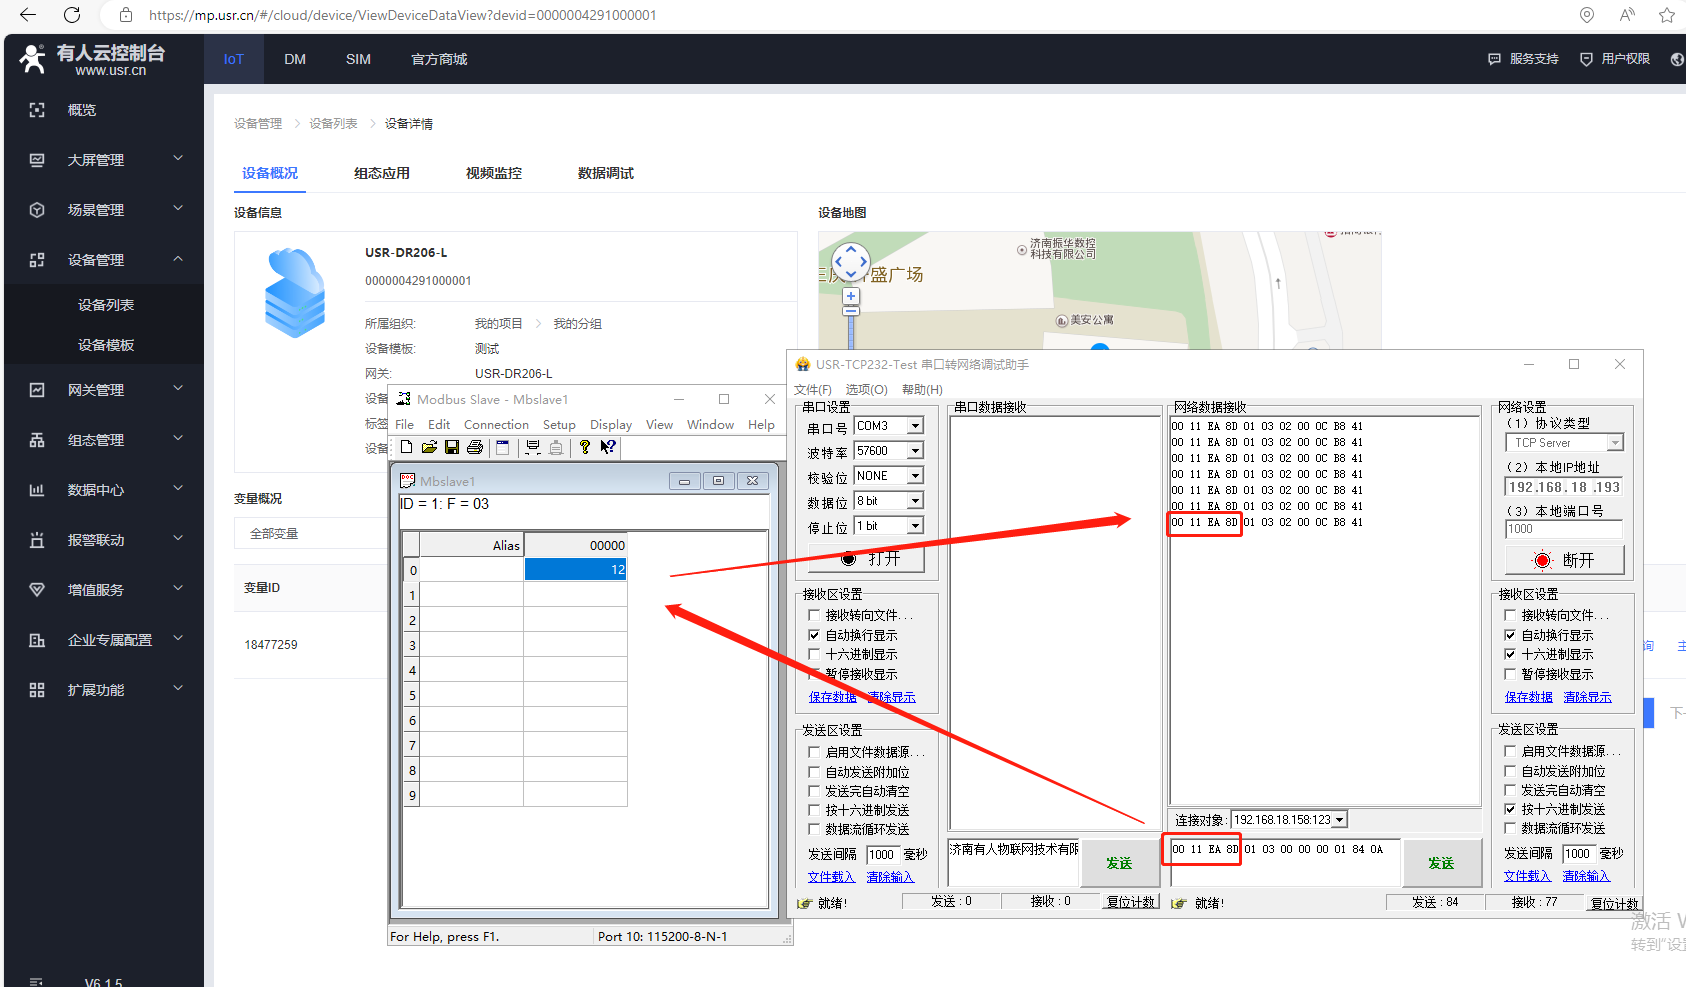Open Setup menu in Modbus Slave
This screenshot has height=987, width=1686.
(x=559, y=425)
